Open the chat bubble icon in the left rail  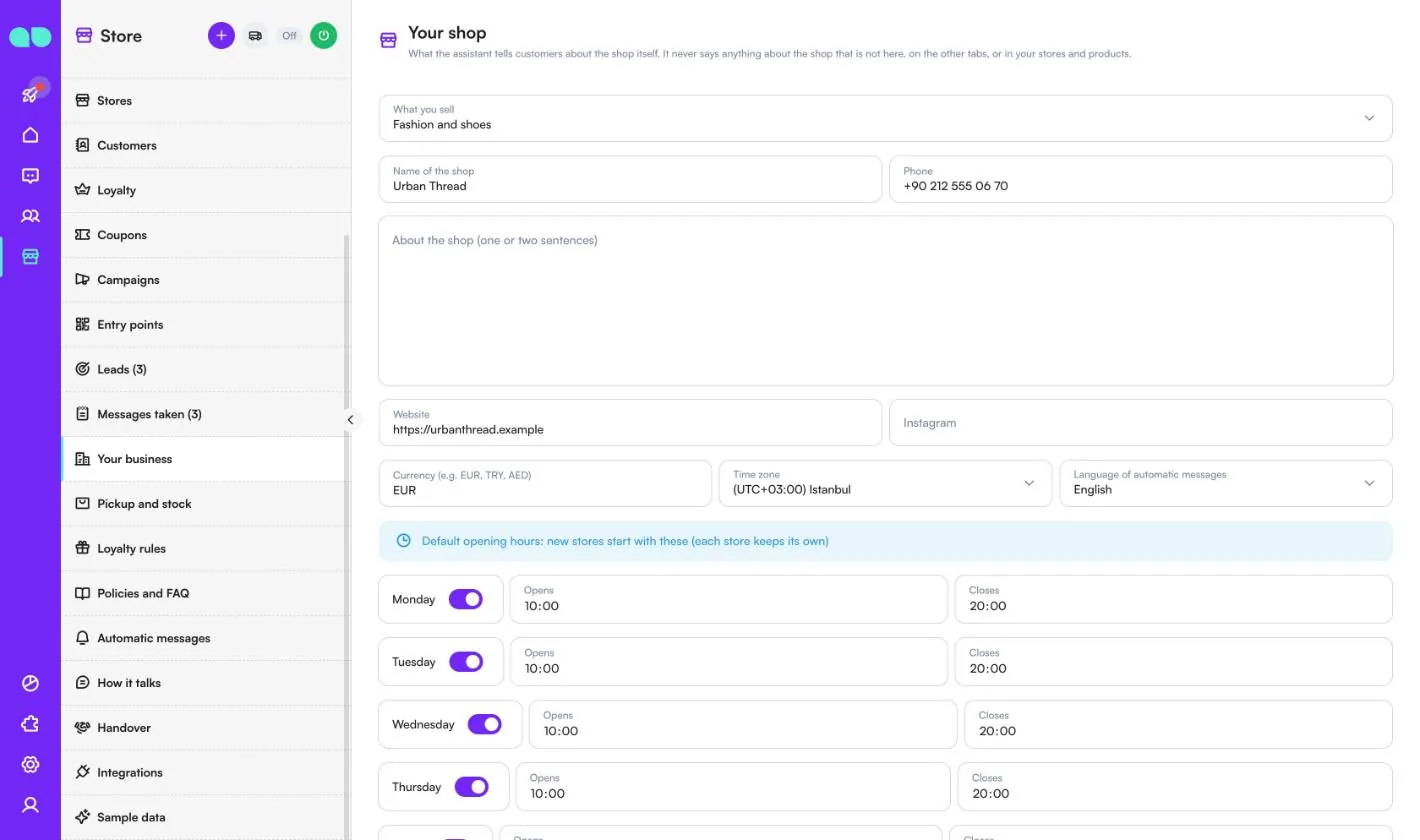(30, 176)
